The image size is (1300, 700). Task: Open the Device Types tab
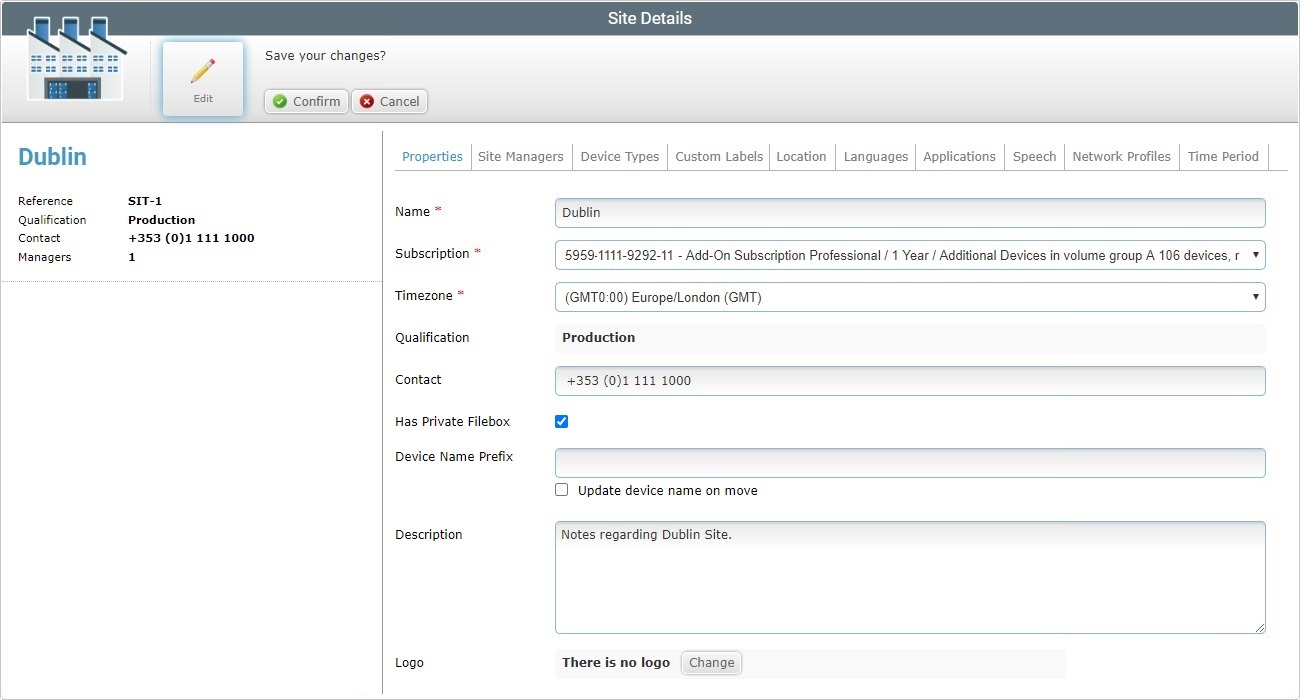point(619,156)
